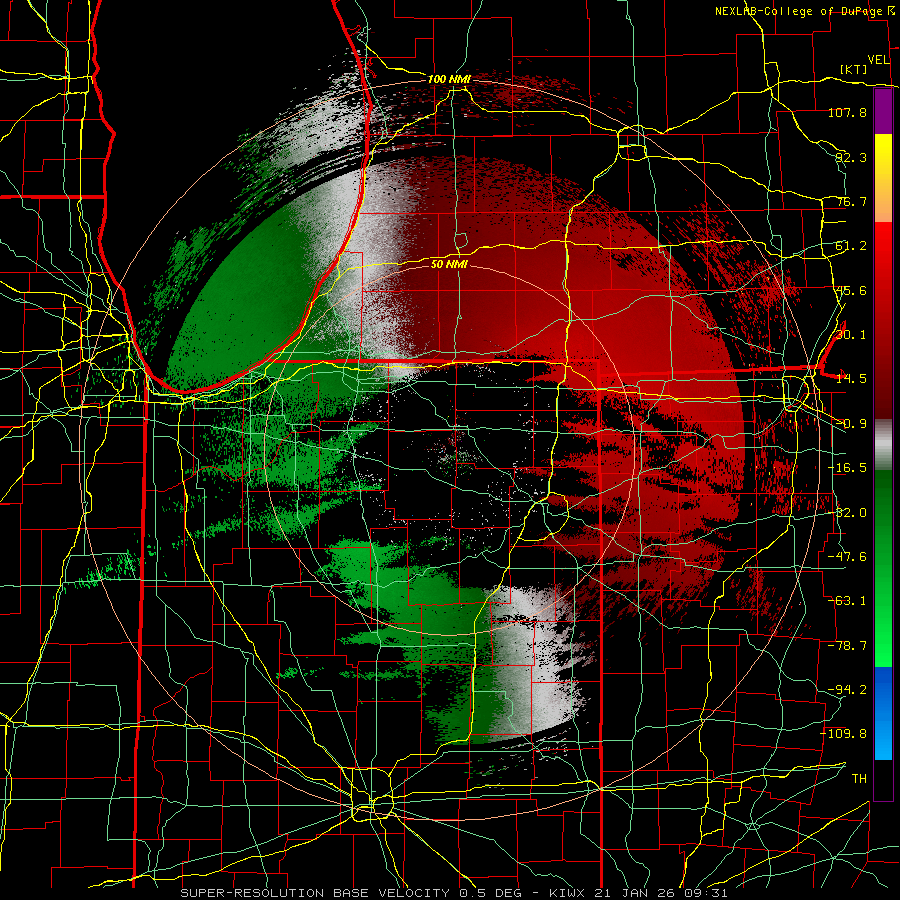
Task: Click the blue segment of the velocity color bar
Action: point(883,713)
